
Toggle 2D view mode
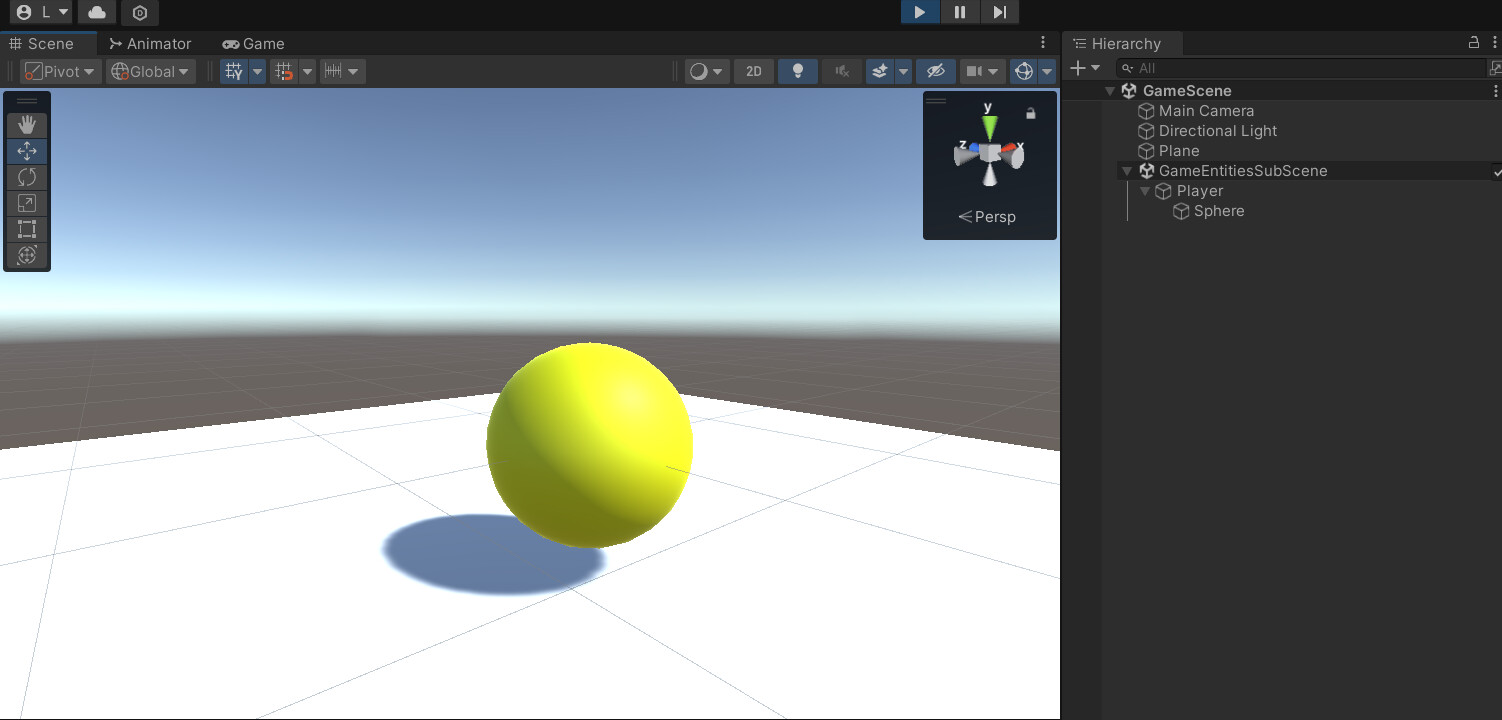tap(753, 71)
